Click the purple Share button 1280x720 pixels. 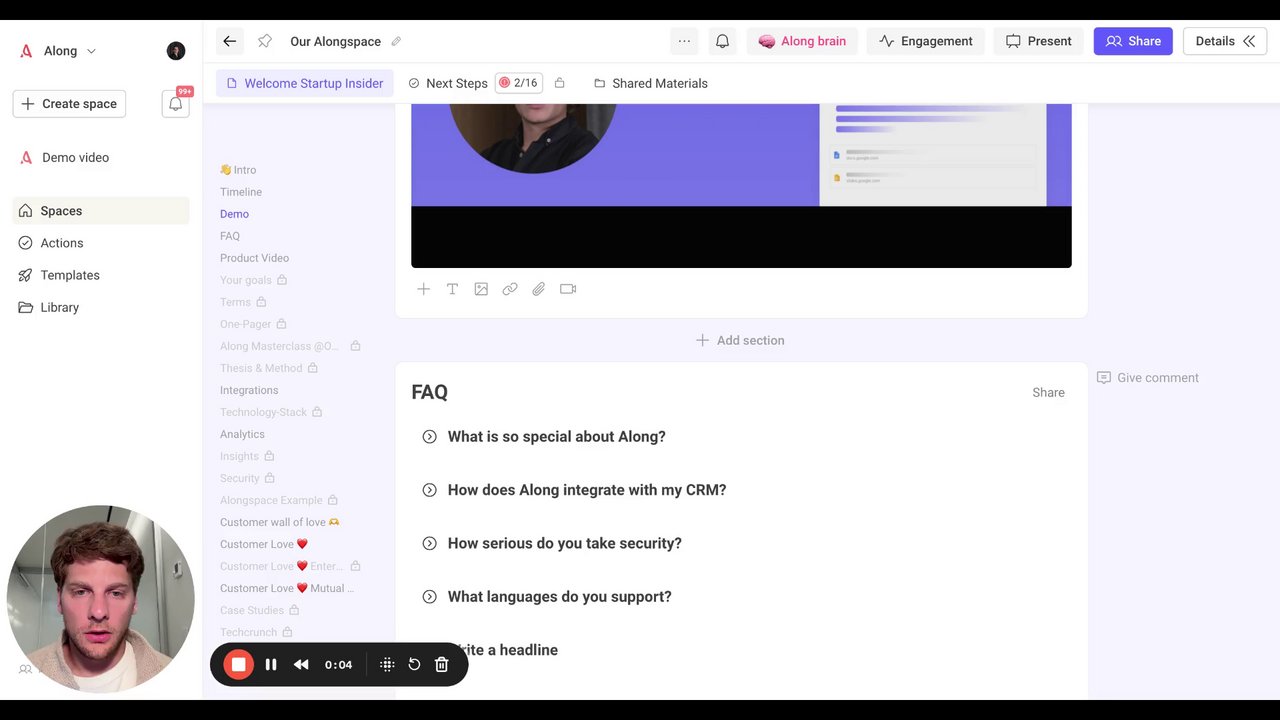tap(1133, 41)
